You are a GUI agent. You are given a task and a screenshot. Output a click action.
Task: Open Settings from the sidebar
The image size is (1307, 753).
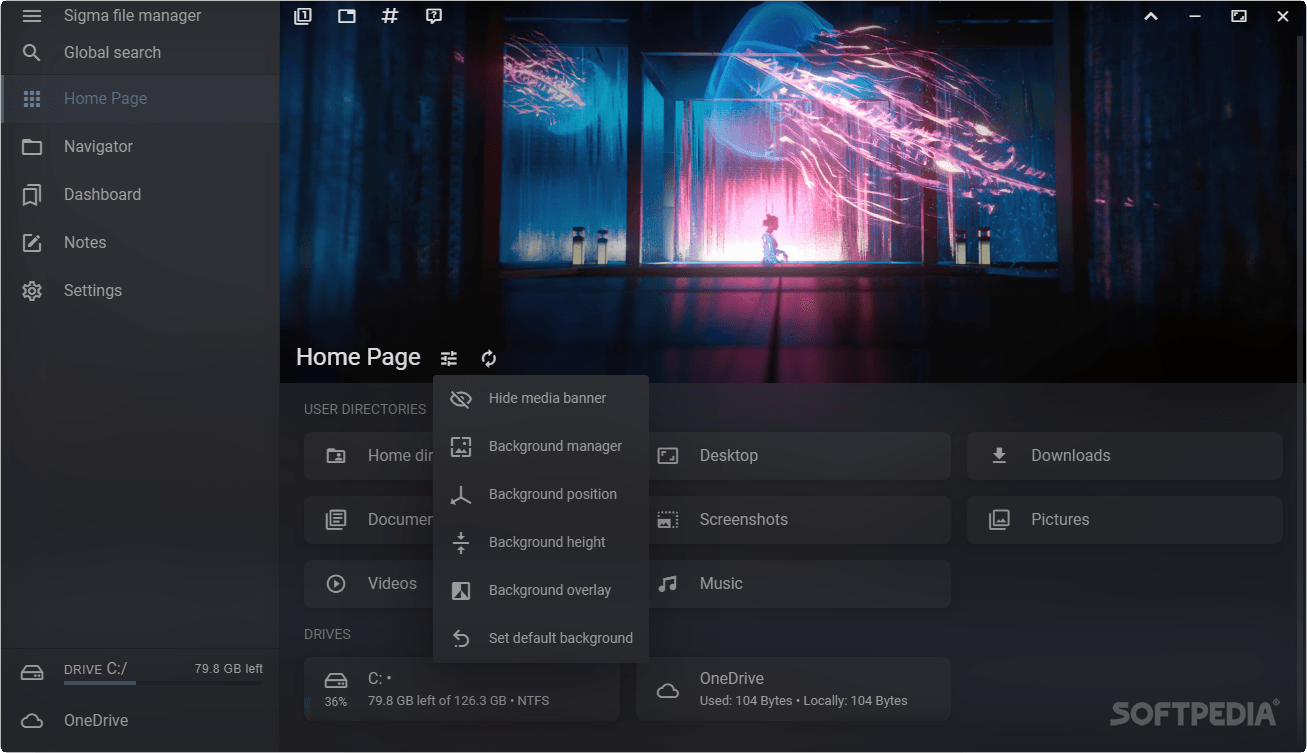(140, 291)
